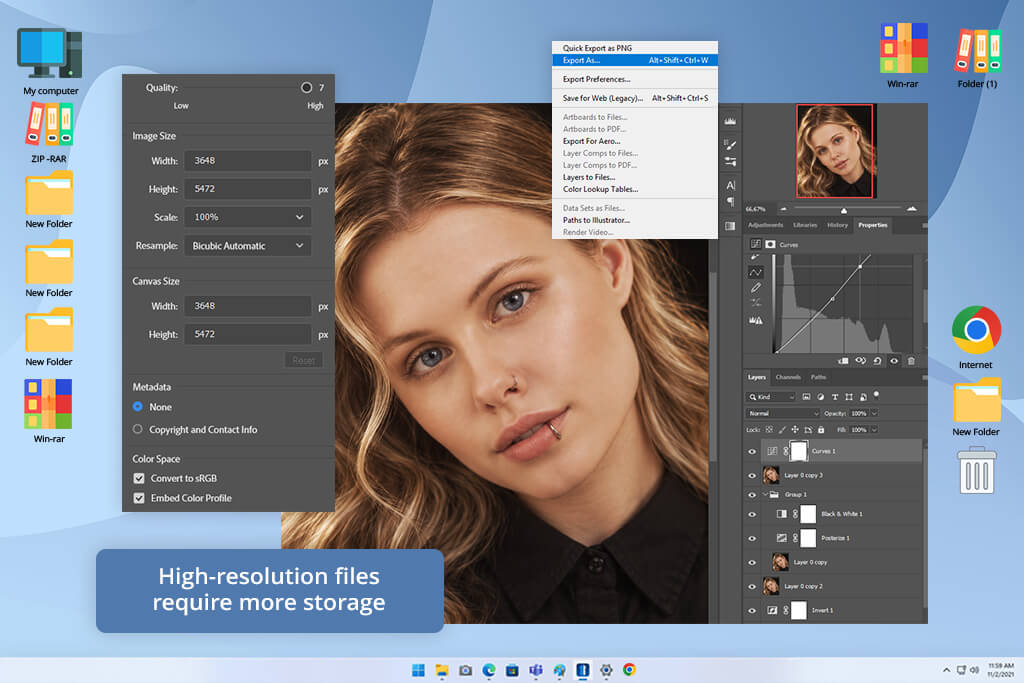The height and width of the screenshot is (683, 1024).
Task: Switch to the Channels tab
Action: [788, 377]
